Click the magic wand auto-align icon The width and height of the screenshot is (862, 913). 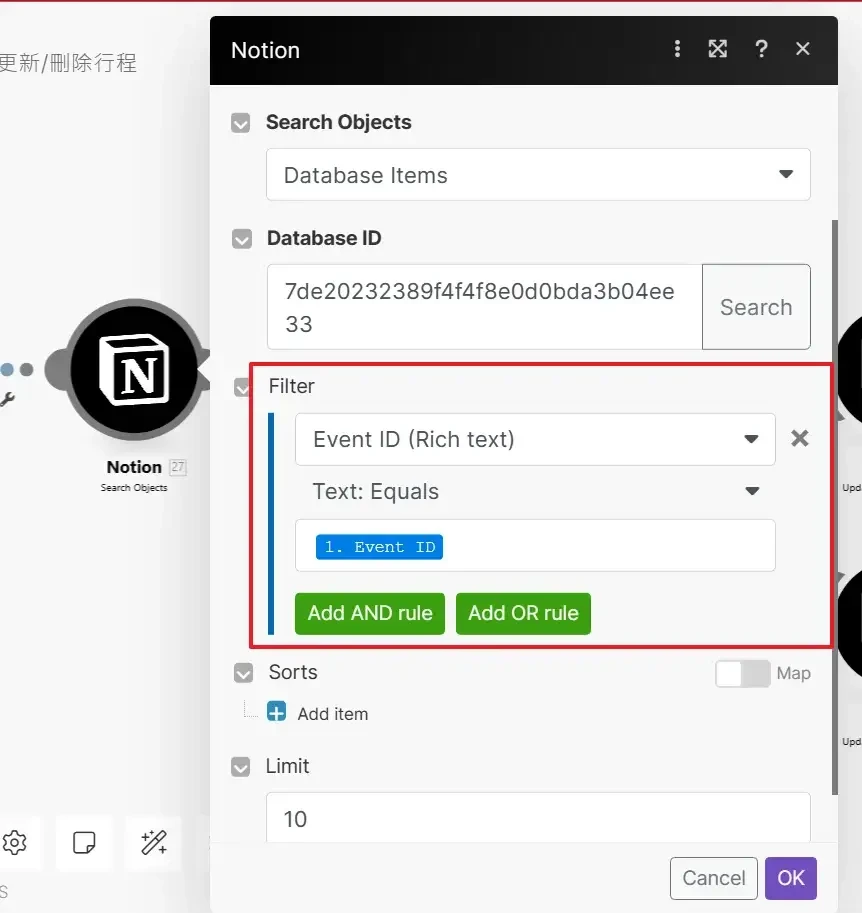pyautogui.click(x=154, y=842)
